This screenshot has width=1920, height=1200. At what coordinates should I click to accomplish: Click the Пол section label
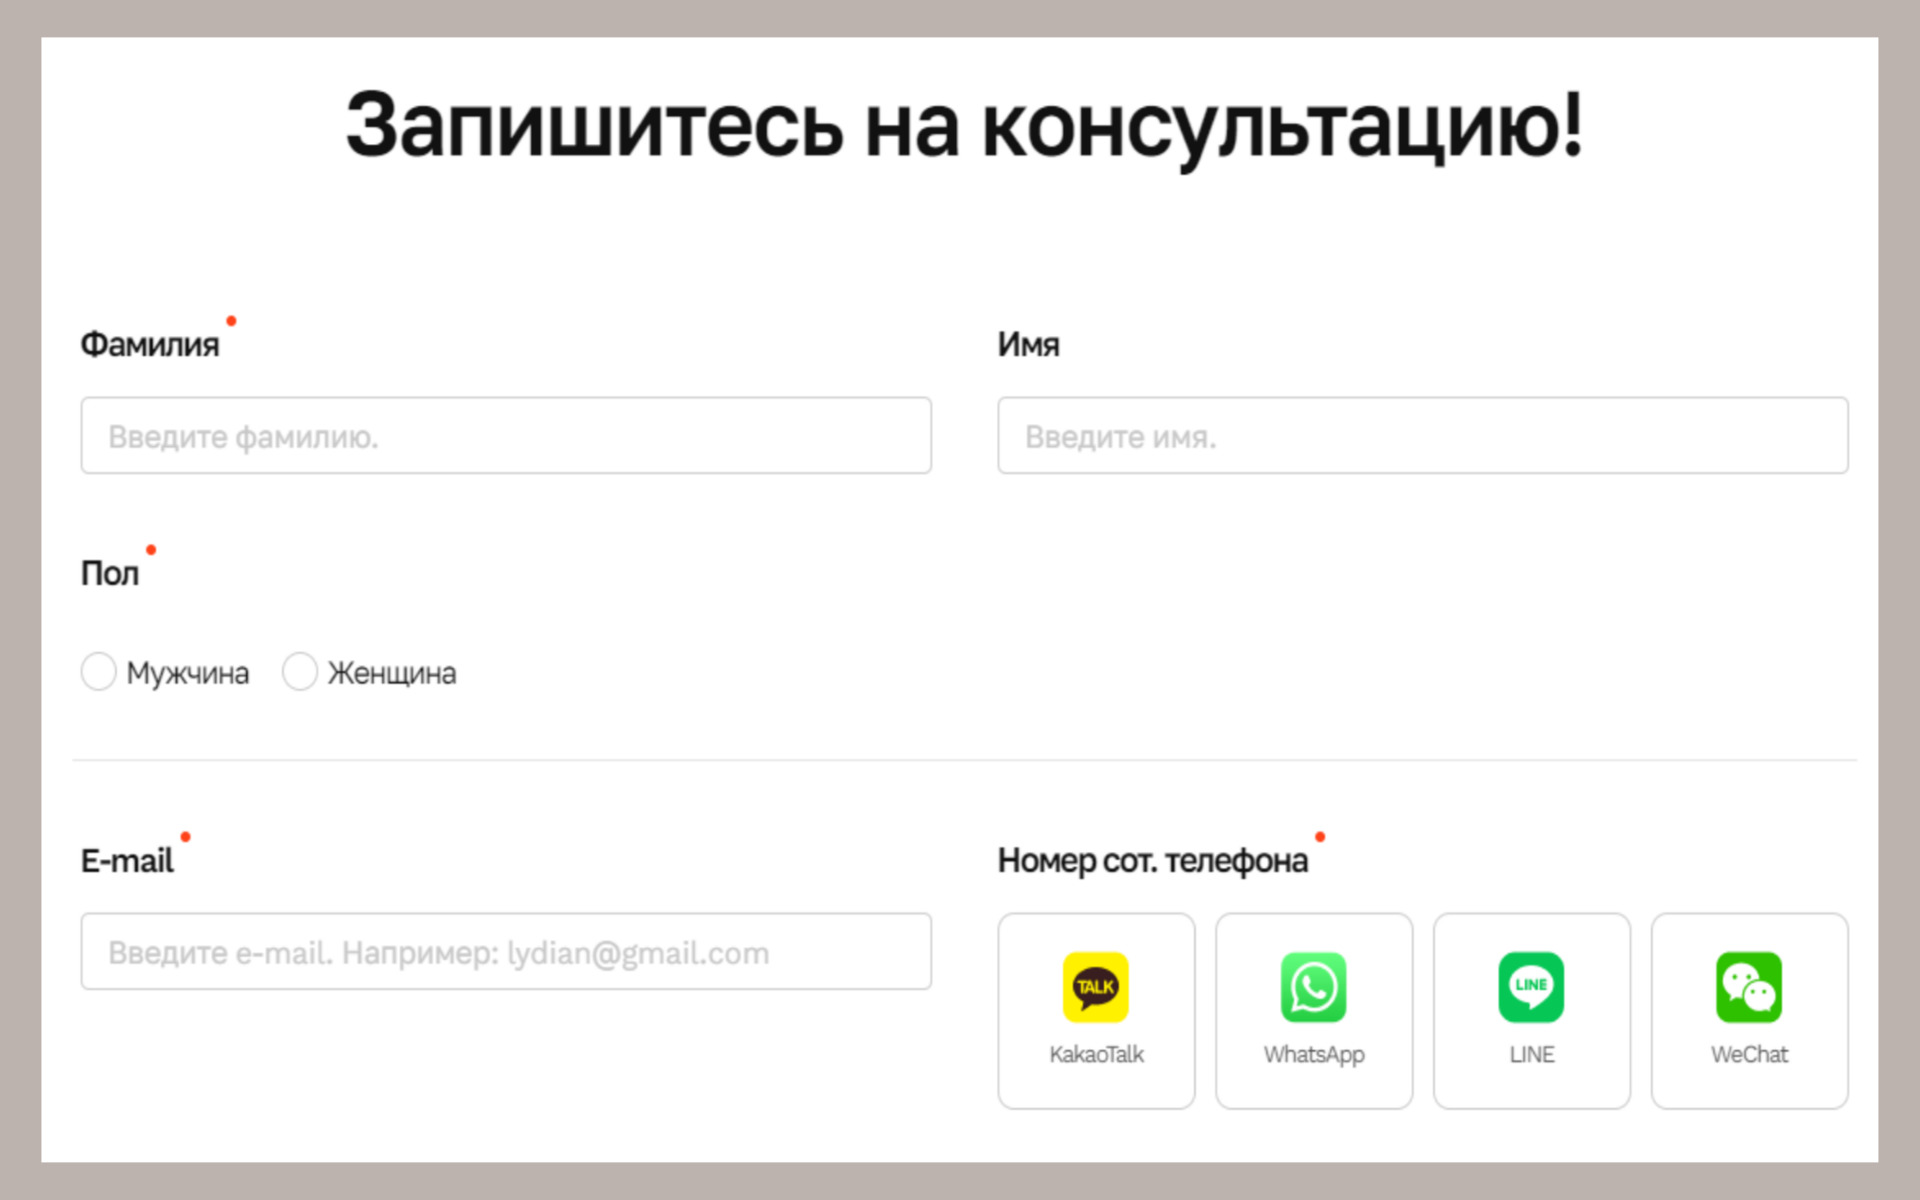(x=110, y=573)
